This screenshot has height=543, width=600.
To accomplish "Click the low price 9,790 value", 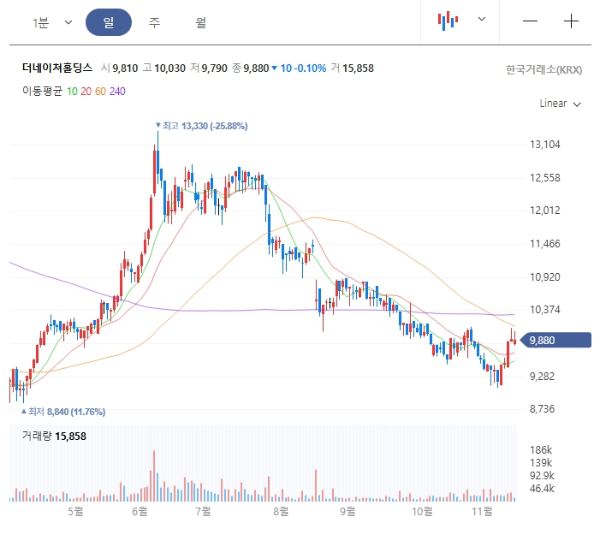I will coord(214,68).
